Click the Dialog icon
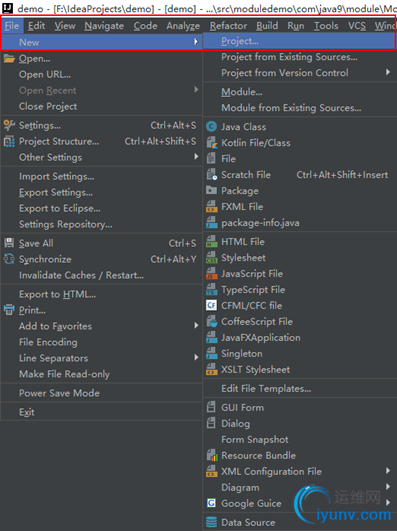 tap(211, 423)
